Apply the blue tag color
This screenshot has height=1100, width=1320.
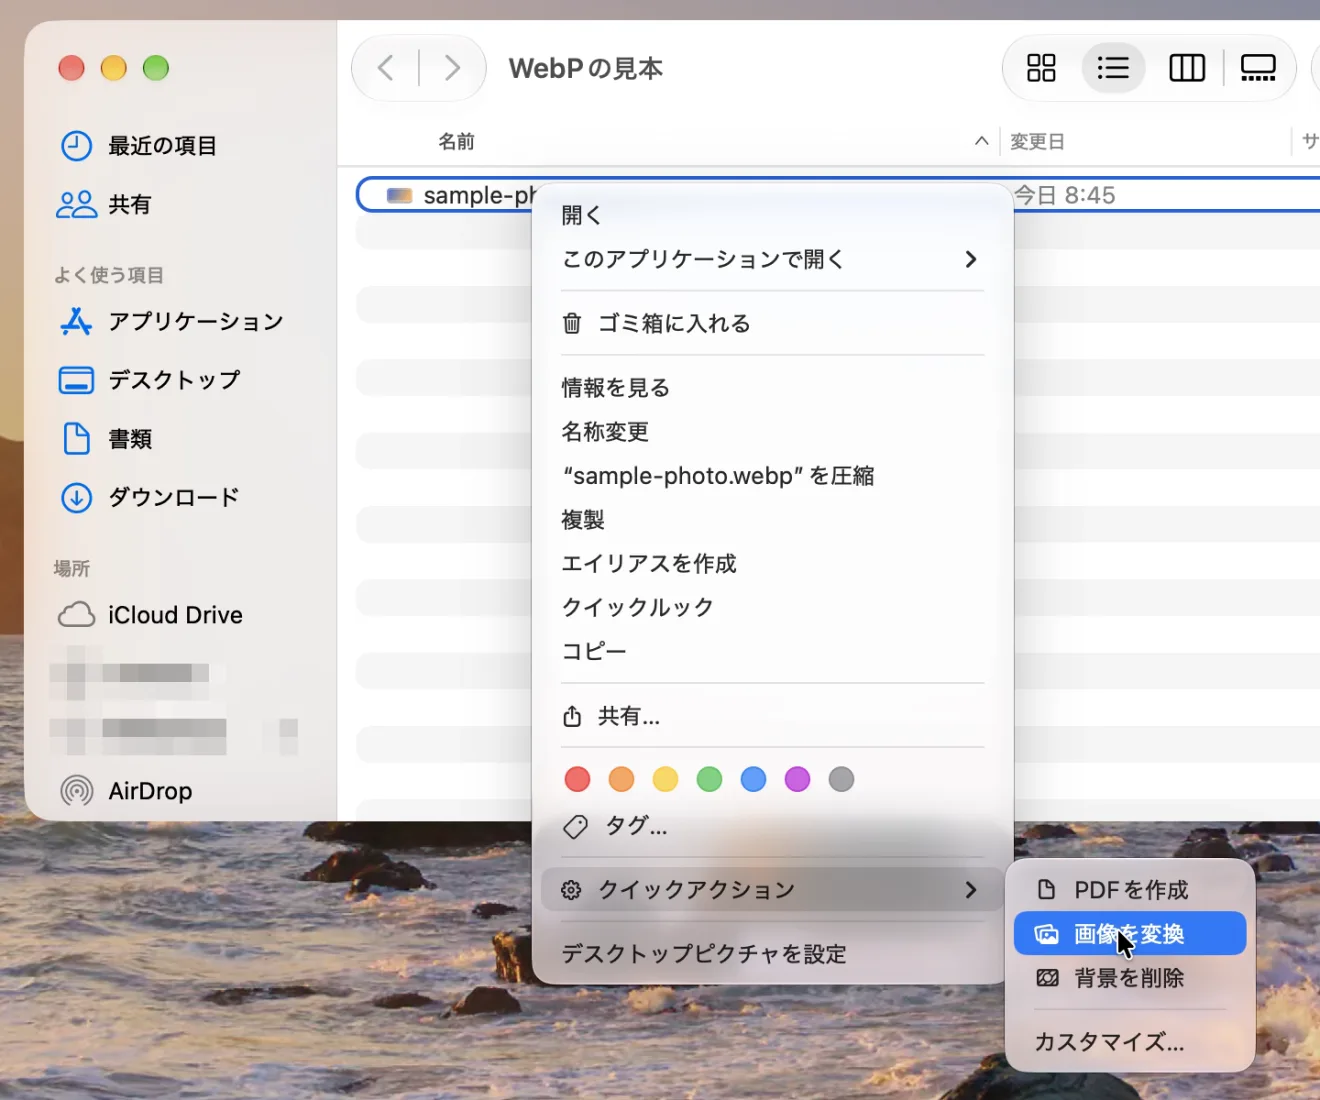tap(753, 779)
